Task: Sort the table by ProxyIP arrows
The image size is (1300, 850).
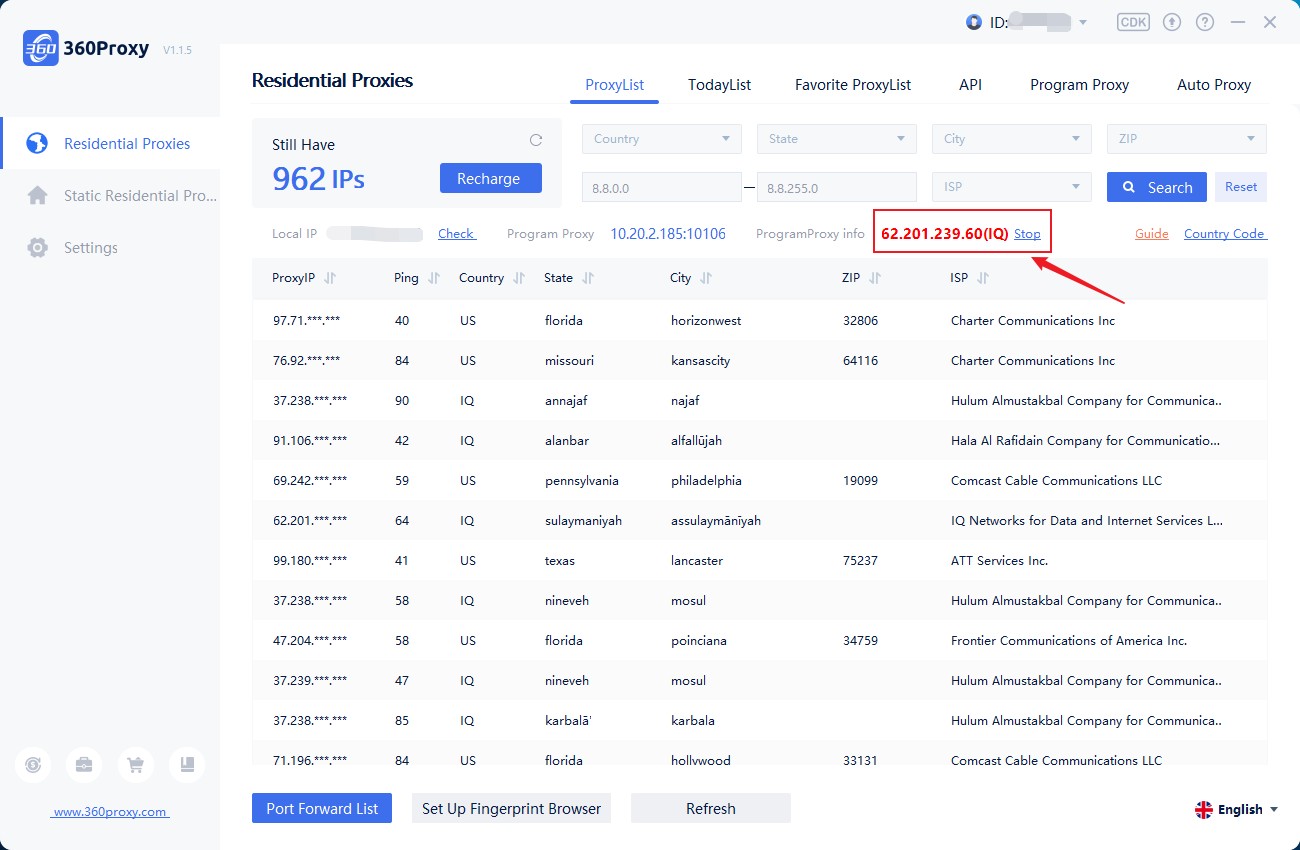Action: 330,278
